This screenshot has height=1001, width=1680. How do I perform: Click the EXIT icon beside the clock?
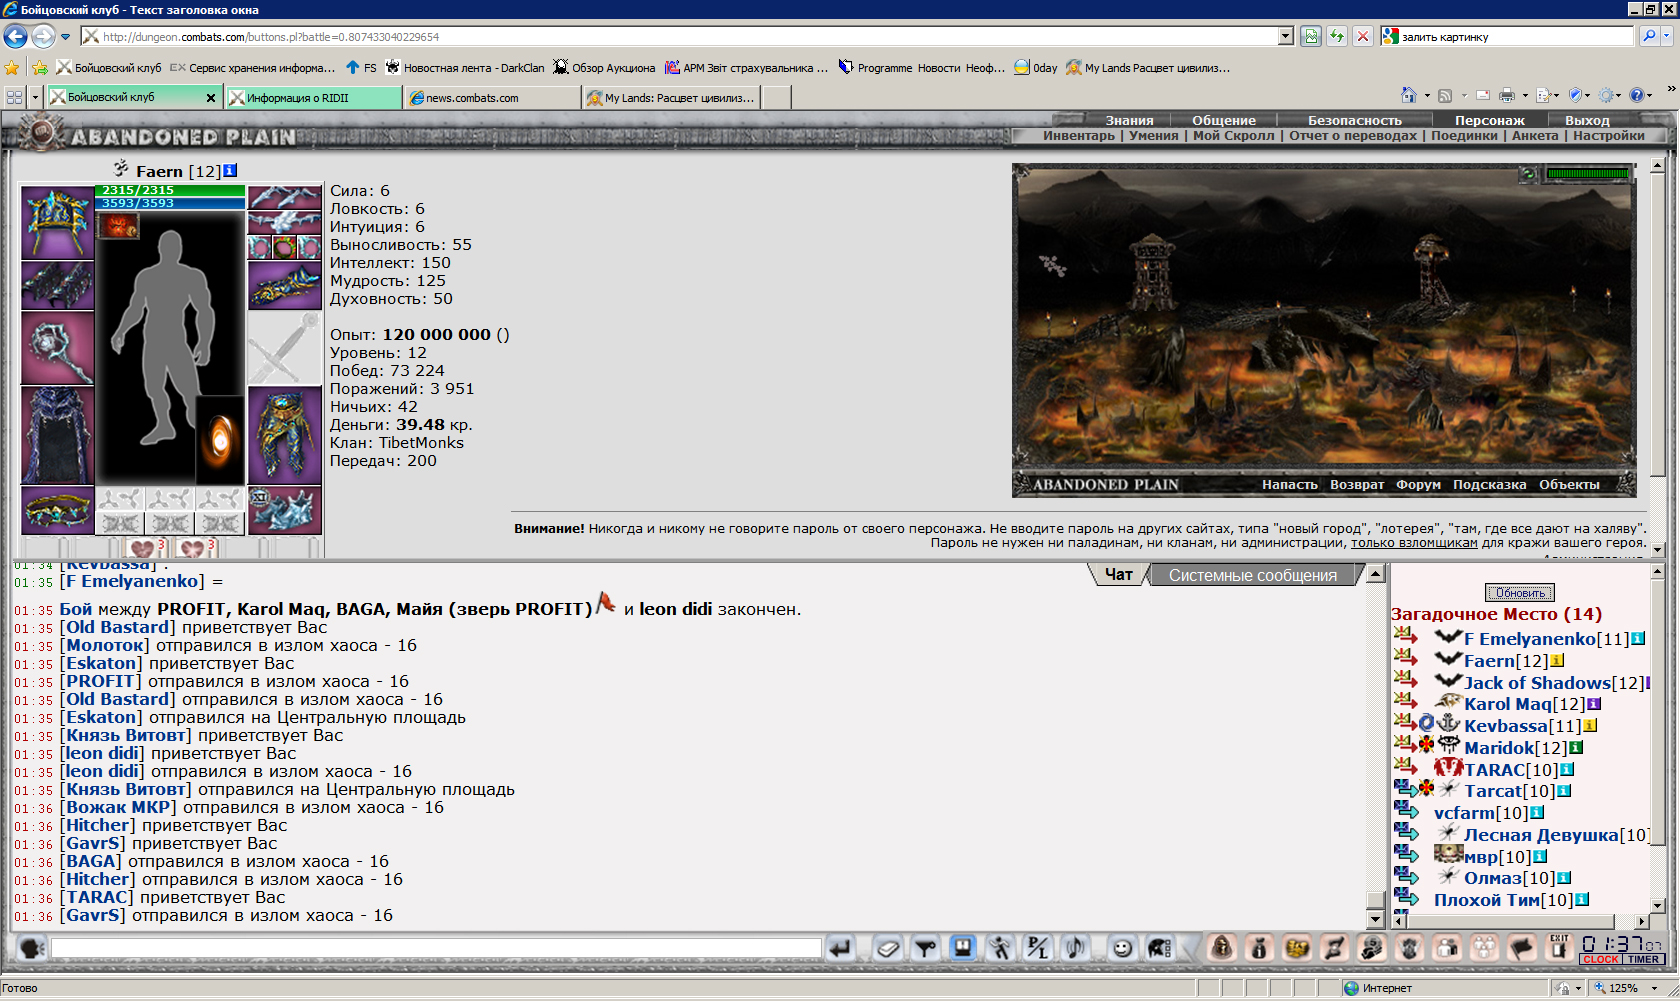[x=1559, y=946]
